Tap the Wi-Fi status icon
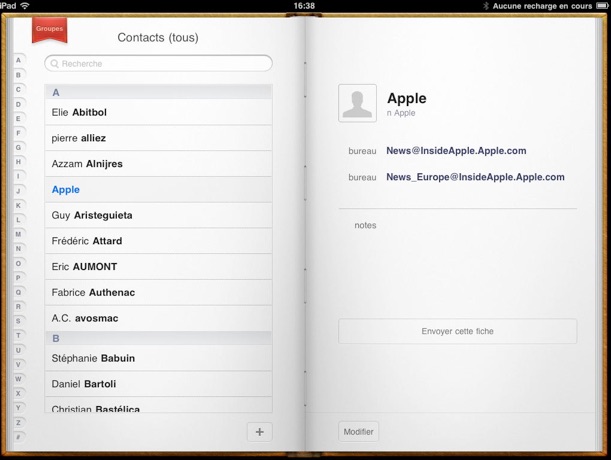The width and height of the screenshot is (611, 460). (24, 5)
